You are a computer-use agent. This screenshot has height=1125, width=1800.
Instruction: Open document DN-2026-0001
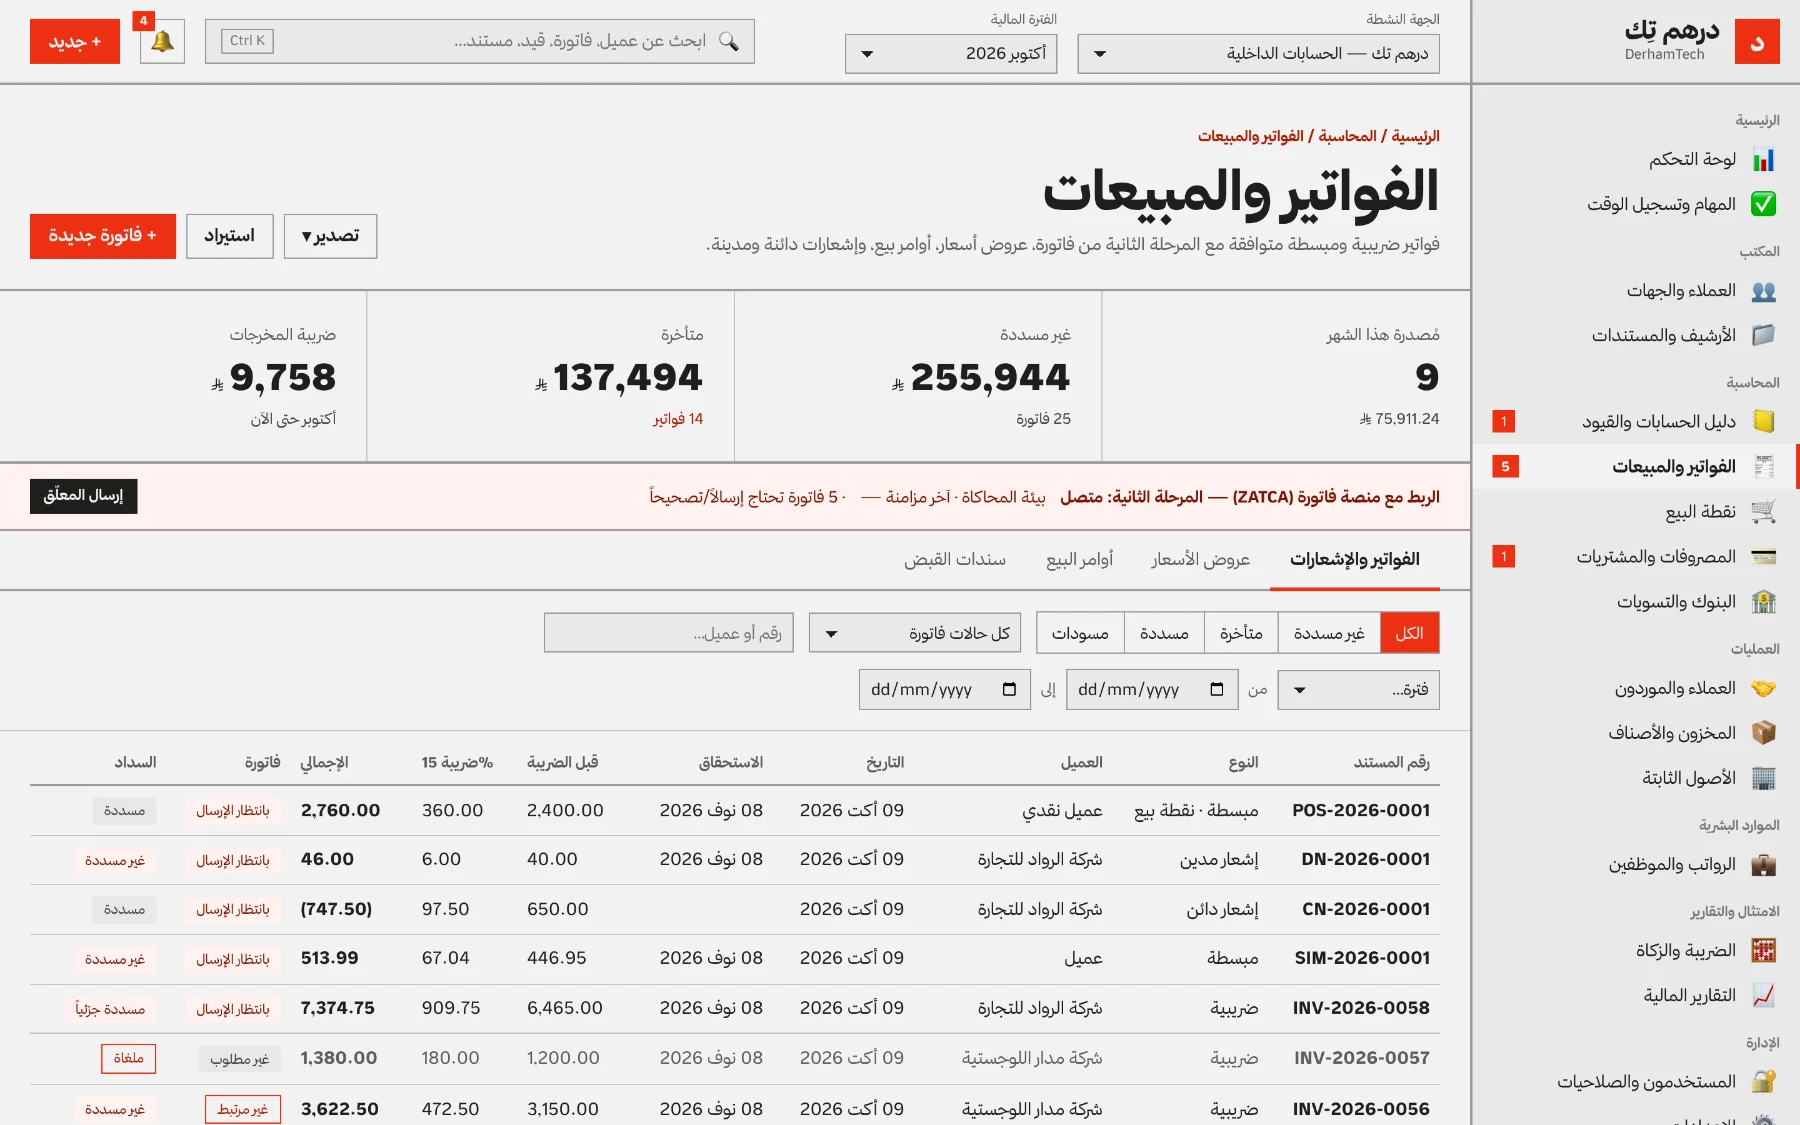[x=1365, y=859]
